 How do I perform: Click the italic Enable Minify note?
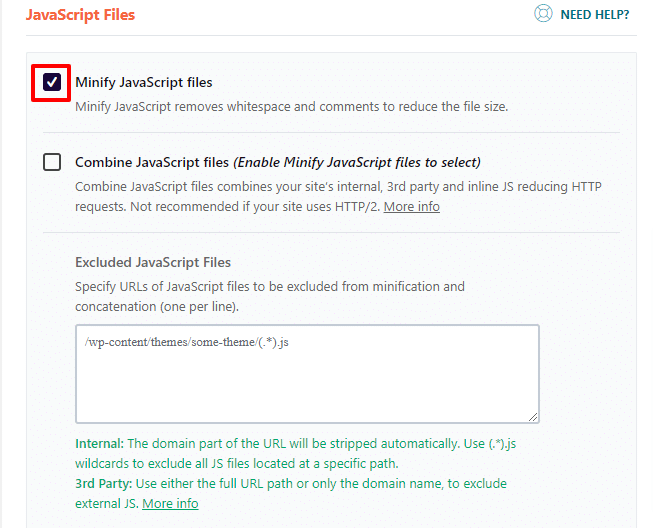coord(357,162)
